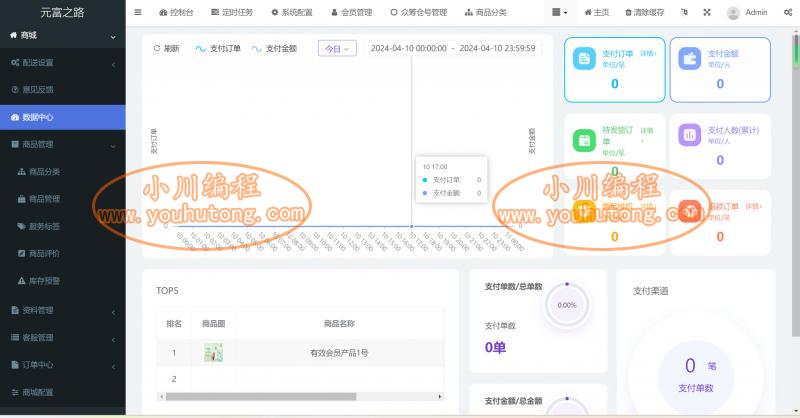Screen dimensions: 800x418
Task: Click the 商品名称 column header
Action: click(x=339, y=324)
